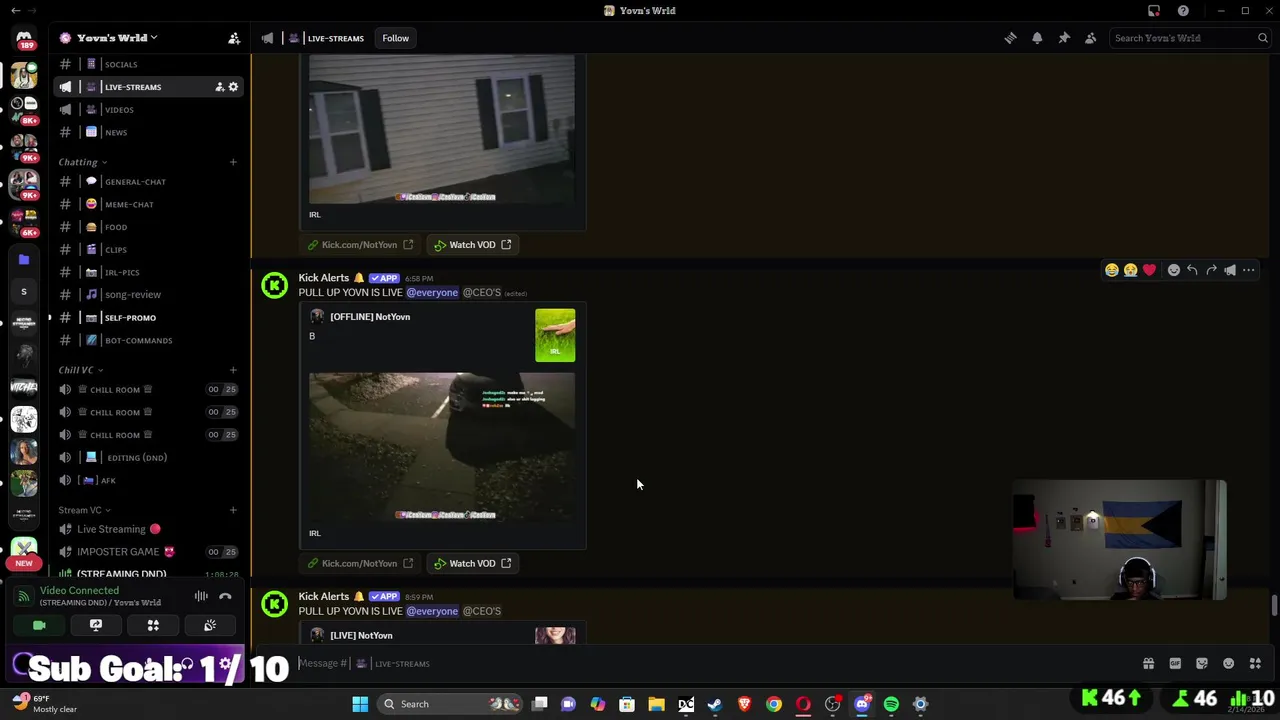The image size is (1280, 720).
Task: Toggle camera with the green video button
Action: tap(39, 625)
